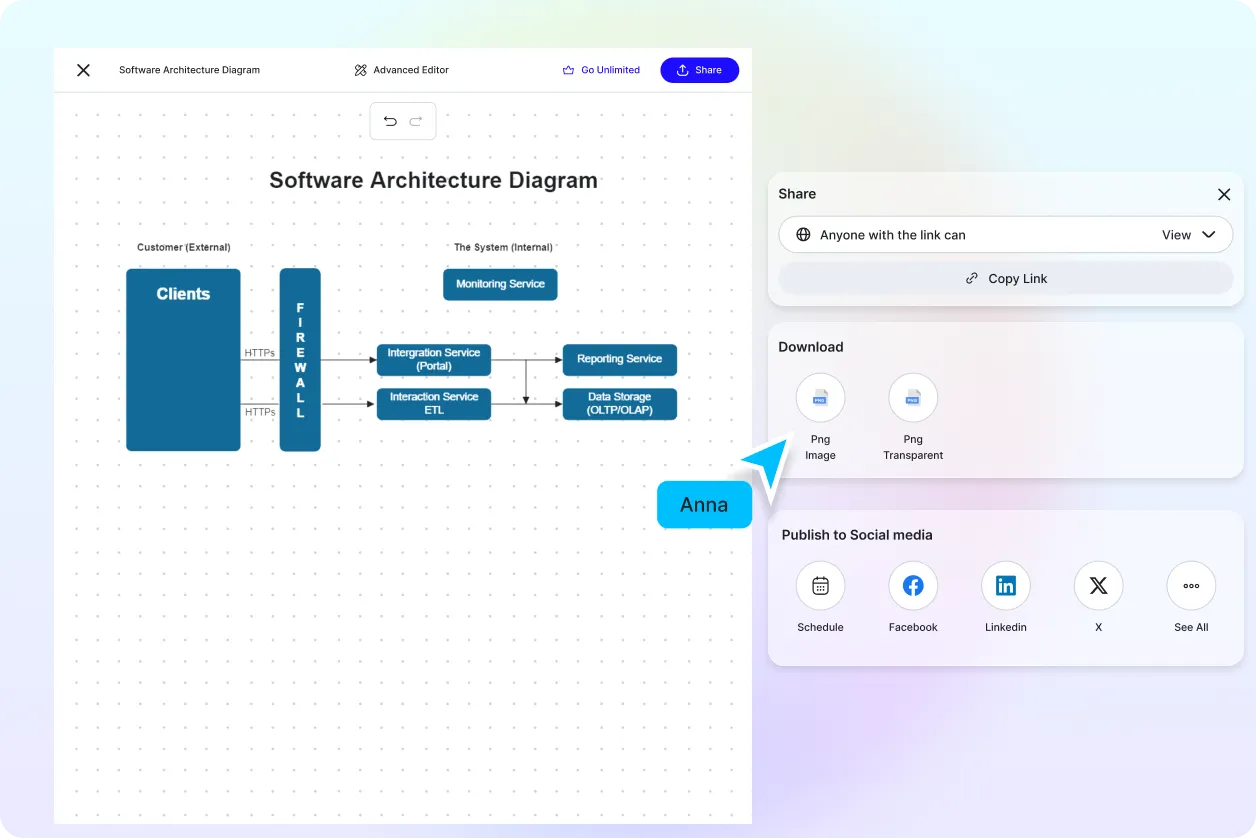Screen dimensions: 1256x838
Task: Close the diagram editor with the X icon
Action: click(x=83, y=70)
